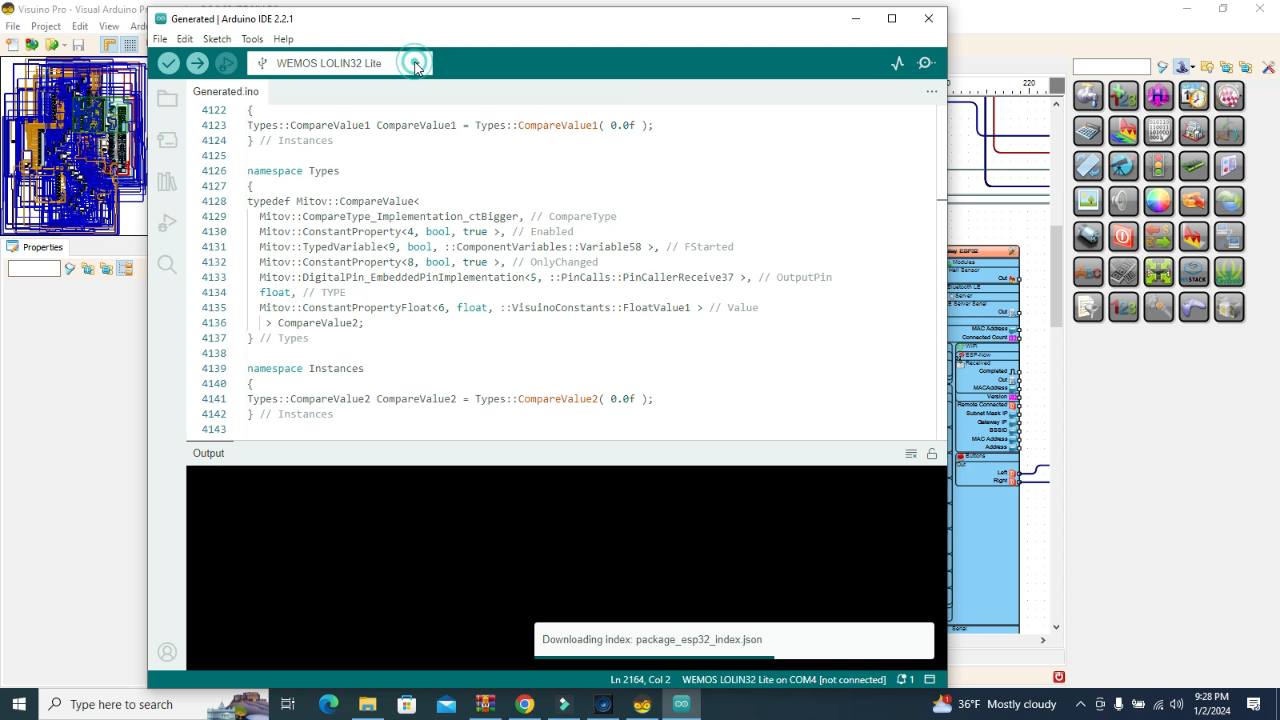Open the Arduino IDE Sketch menu

(217, 39)
